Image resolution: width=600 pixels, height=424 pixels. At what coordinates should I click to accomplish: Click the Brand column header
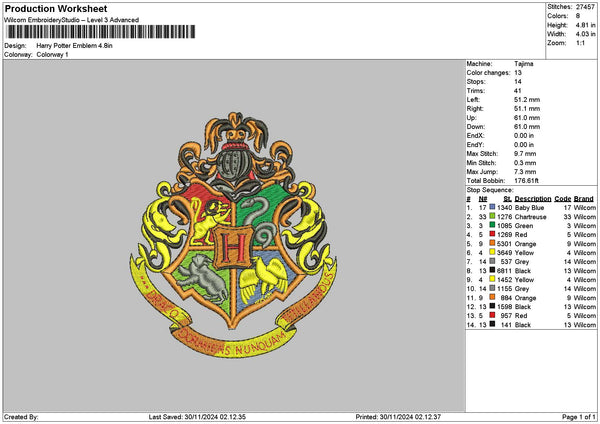point(584,199)
